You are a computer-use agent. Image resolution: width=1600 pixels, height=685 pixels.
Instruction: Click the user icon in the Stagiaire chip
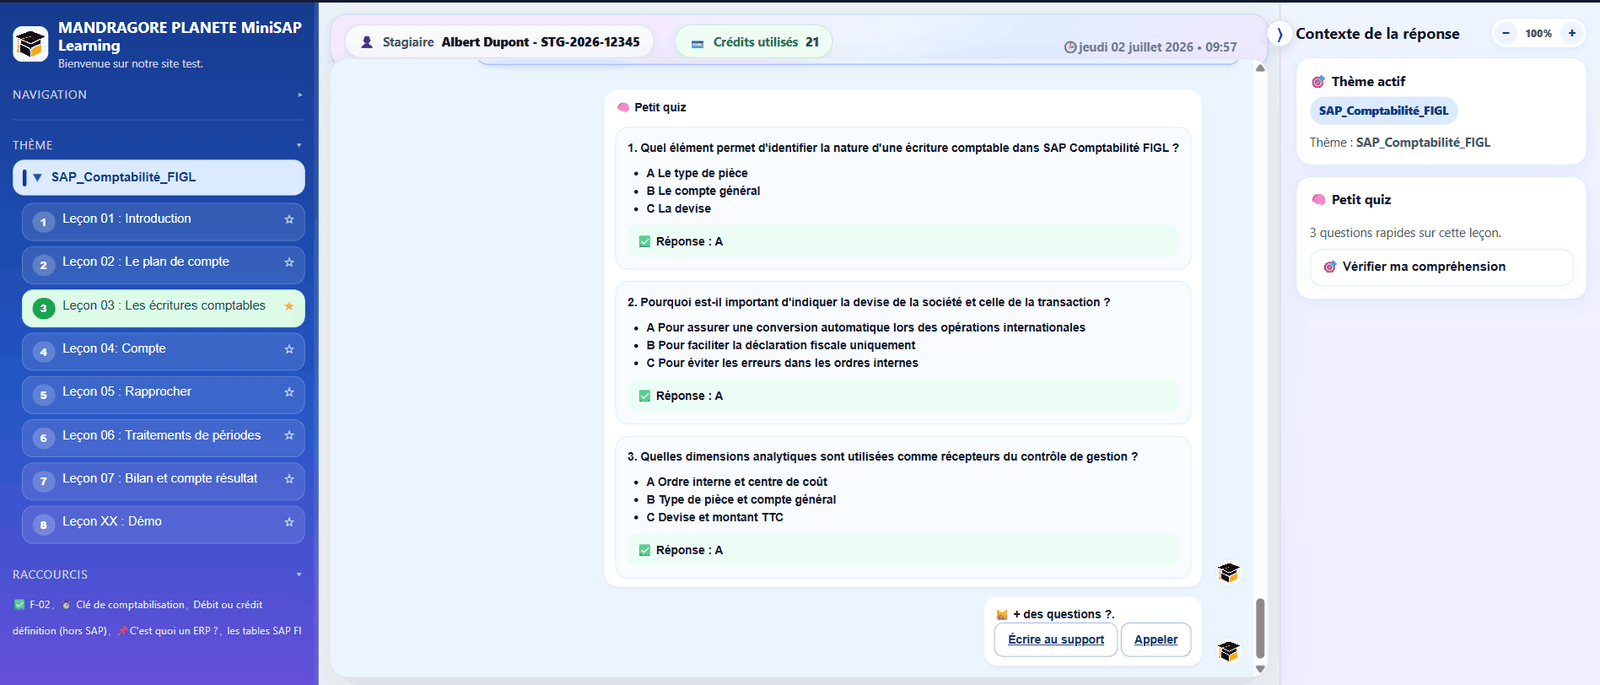(367, 42)
